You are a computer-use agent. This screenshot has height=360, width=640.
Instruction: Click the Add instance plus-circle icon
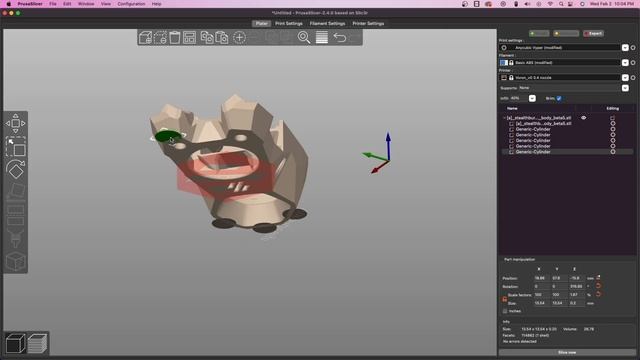tap(240, 38)
